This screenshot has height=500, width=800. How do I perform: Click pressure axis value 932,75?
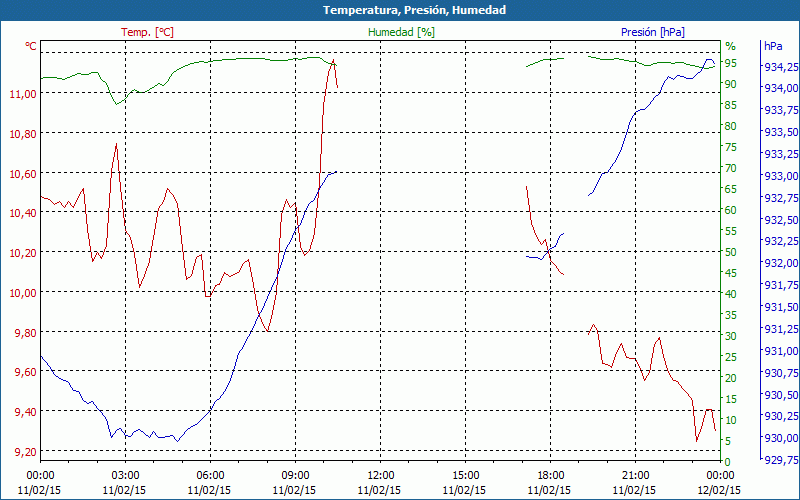(x=781, y=198)
